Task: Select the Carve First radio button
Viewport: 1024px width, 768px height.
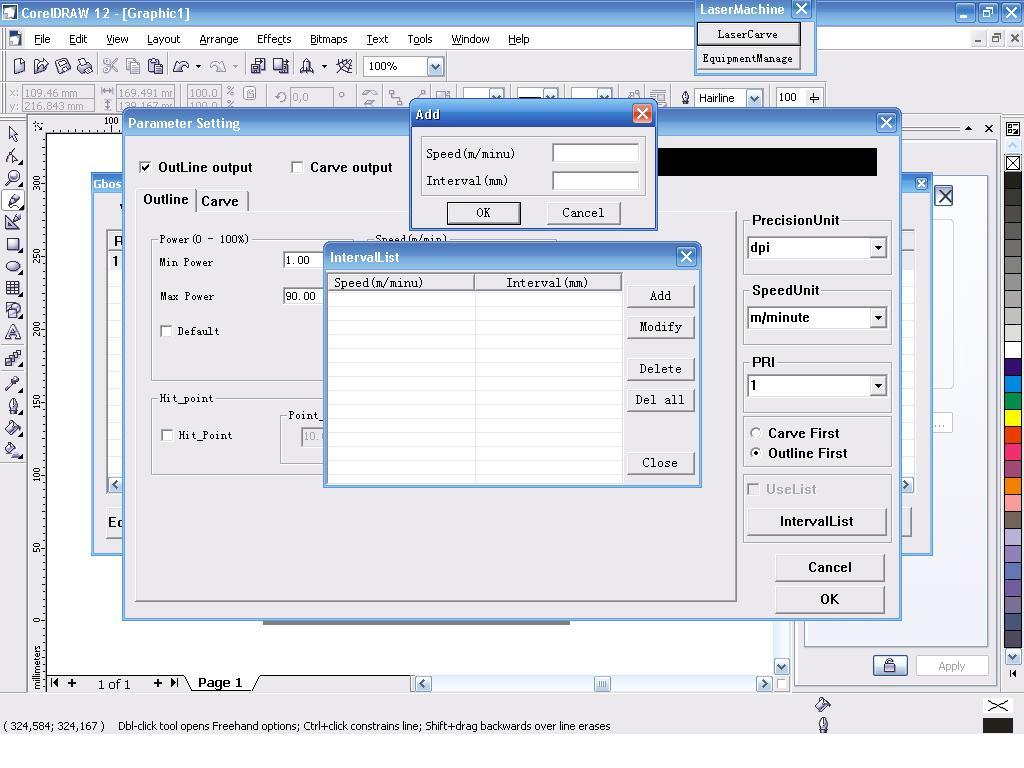Action: click(755, 433)
